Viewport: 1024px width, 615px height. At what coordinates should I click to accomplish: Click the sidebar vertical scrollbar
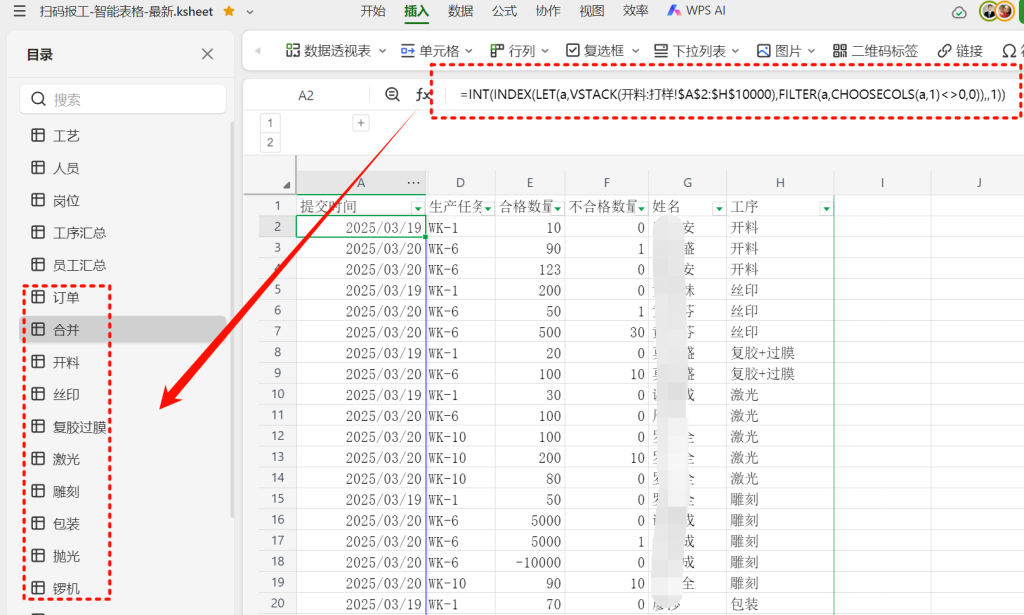pos(232,320)
